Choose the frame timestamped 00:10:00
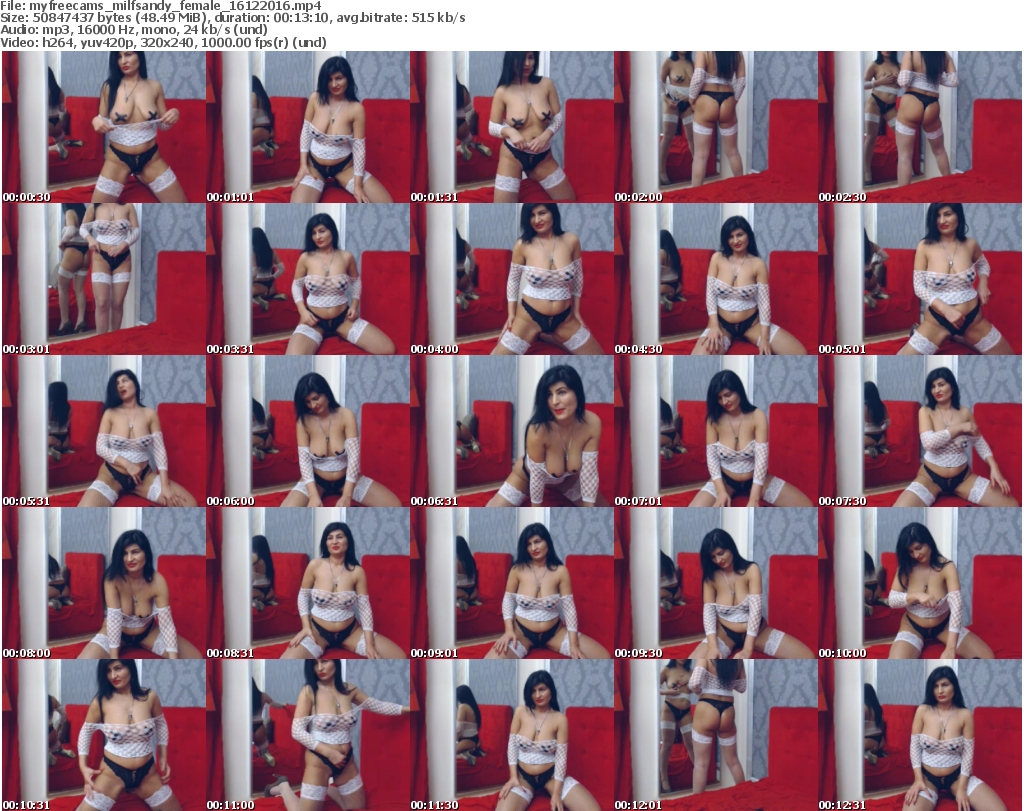 [x=920, y=583]
